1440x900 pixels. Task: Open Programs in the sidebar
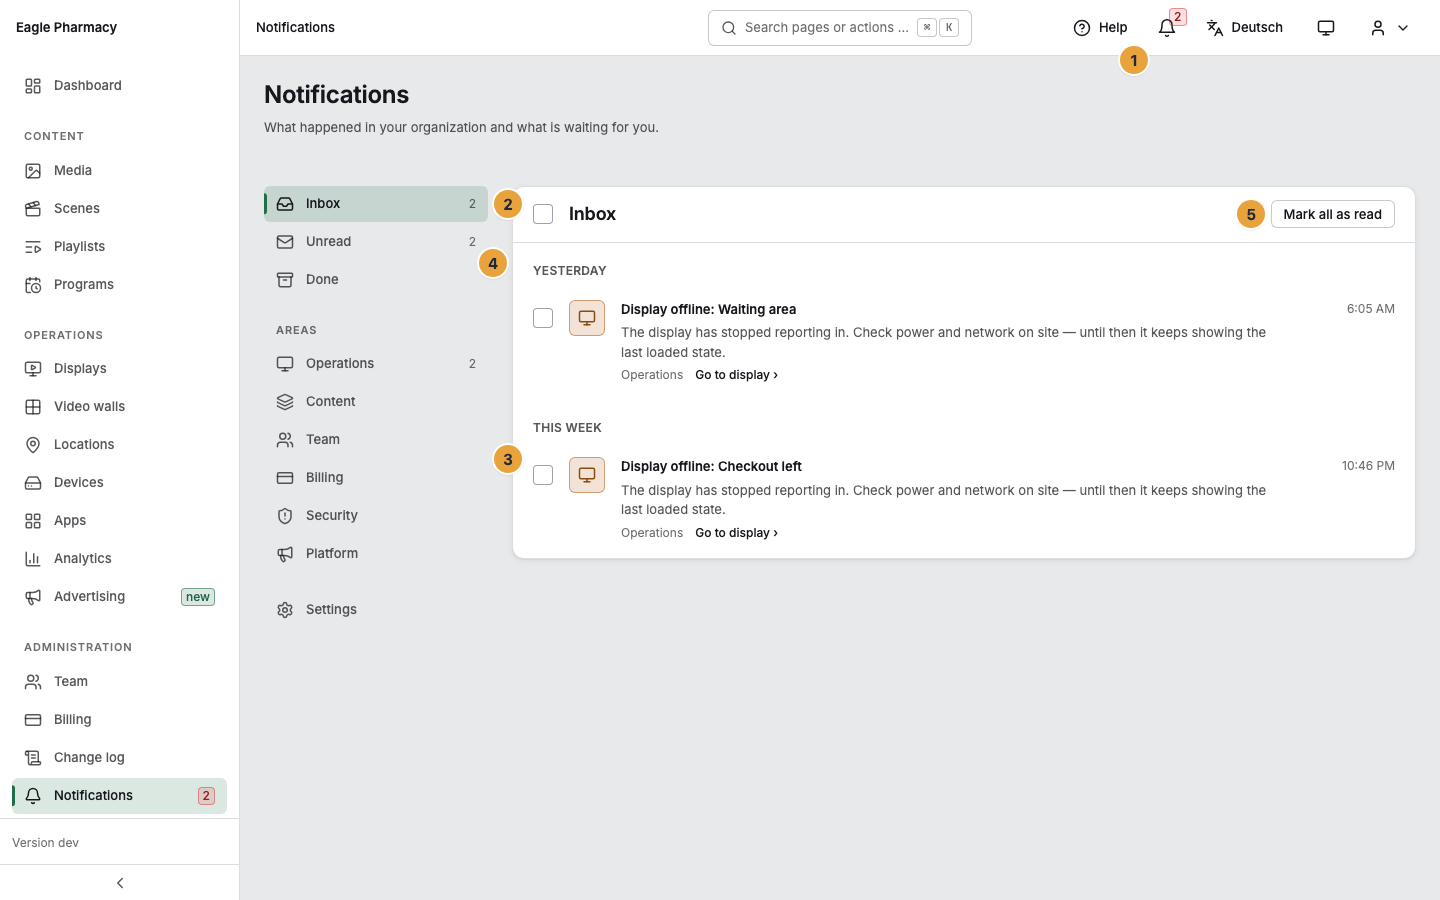click(x=119, y=285)
